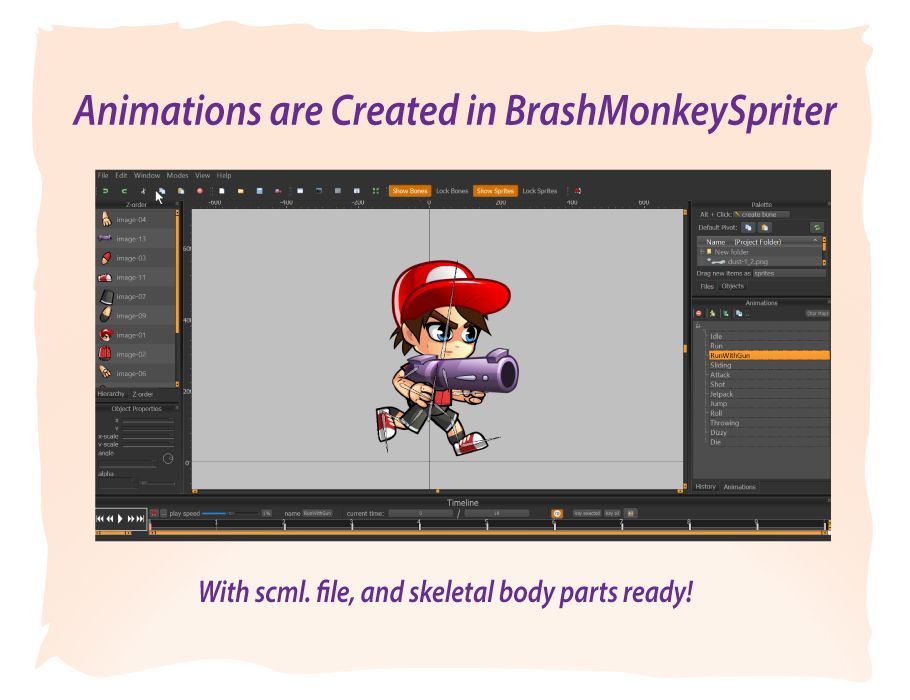Viewport: 910px width, 700px height.
Task: Click the cut icon in toolbar
Action: coord(143,191)
